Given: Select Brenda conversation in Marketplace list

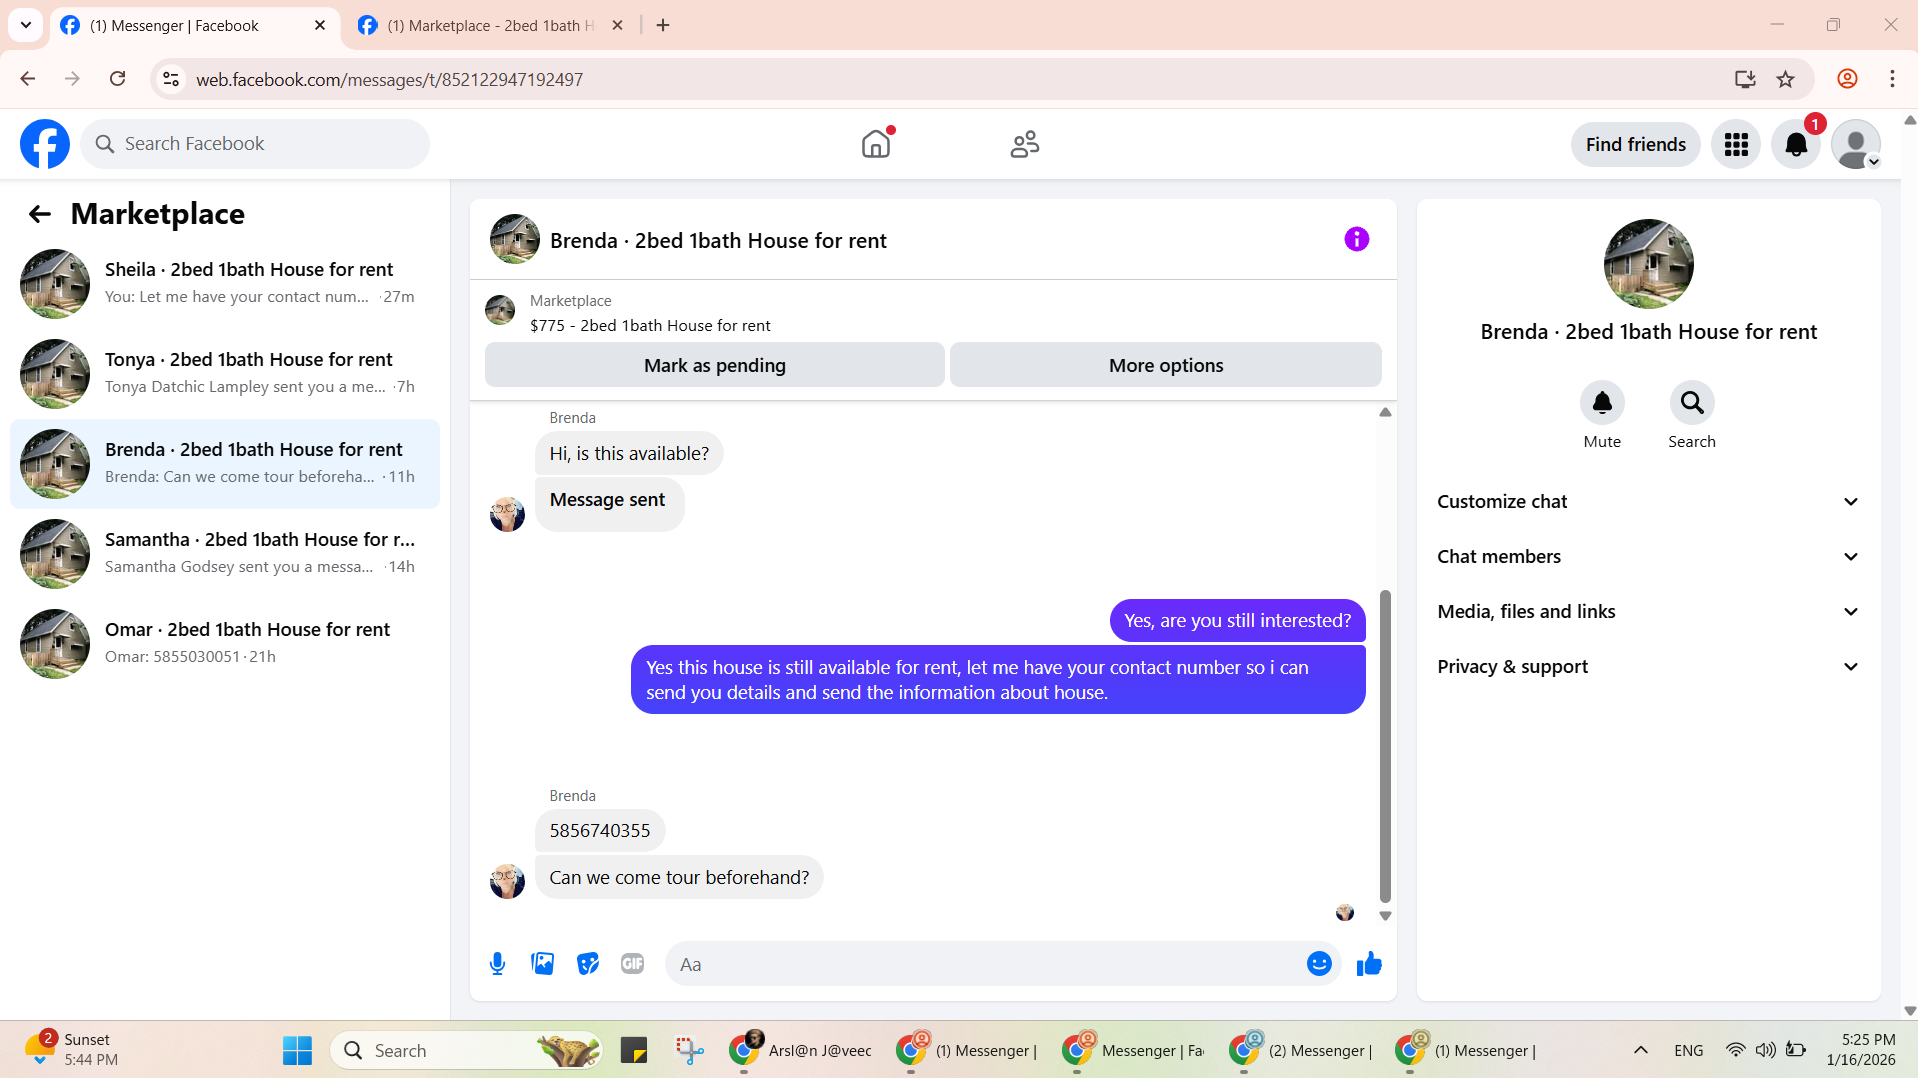Looking at the screenshot, I should 225,464.
